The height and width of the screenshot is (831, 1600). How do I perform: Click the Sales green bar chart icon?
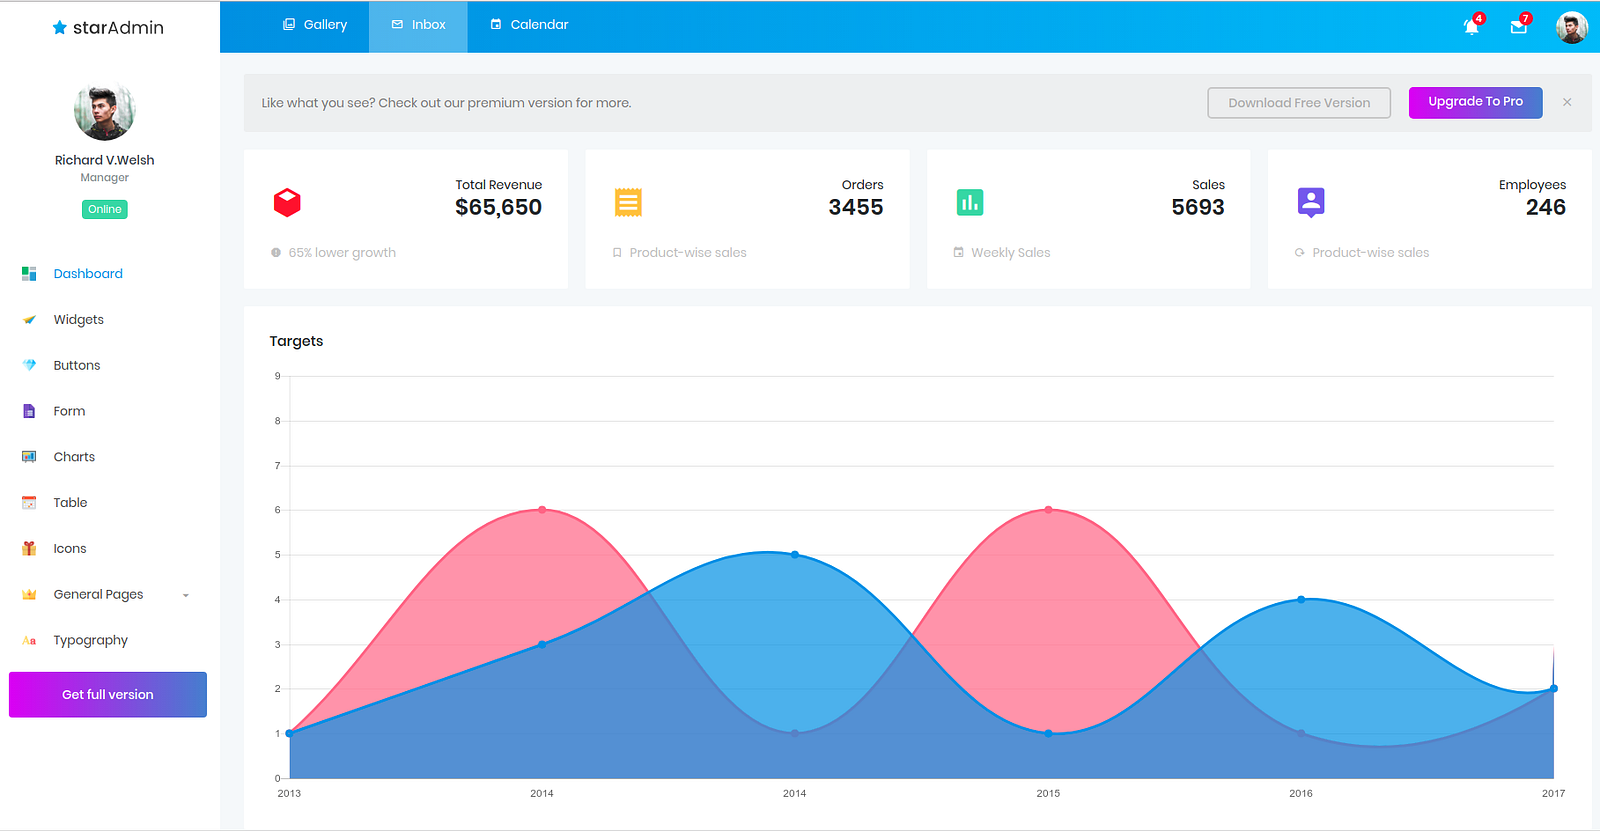coord(970,203)
